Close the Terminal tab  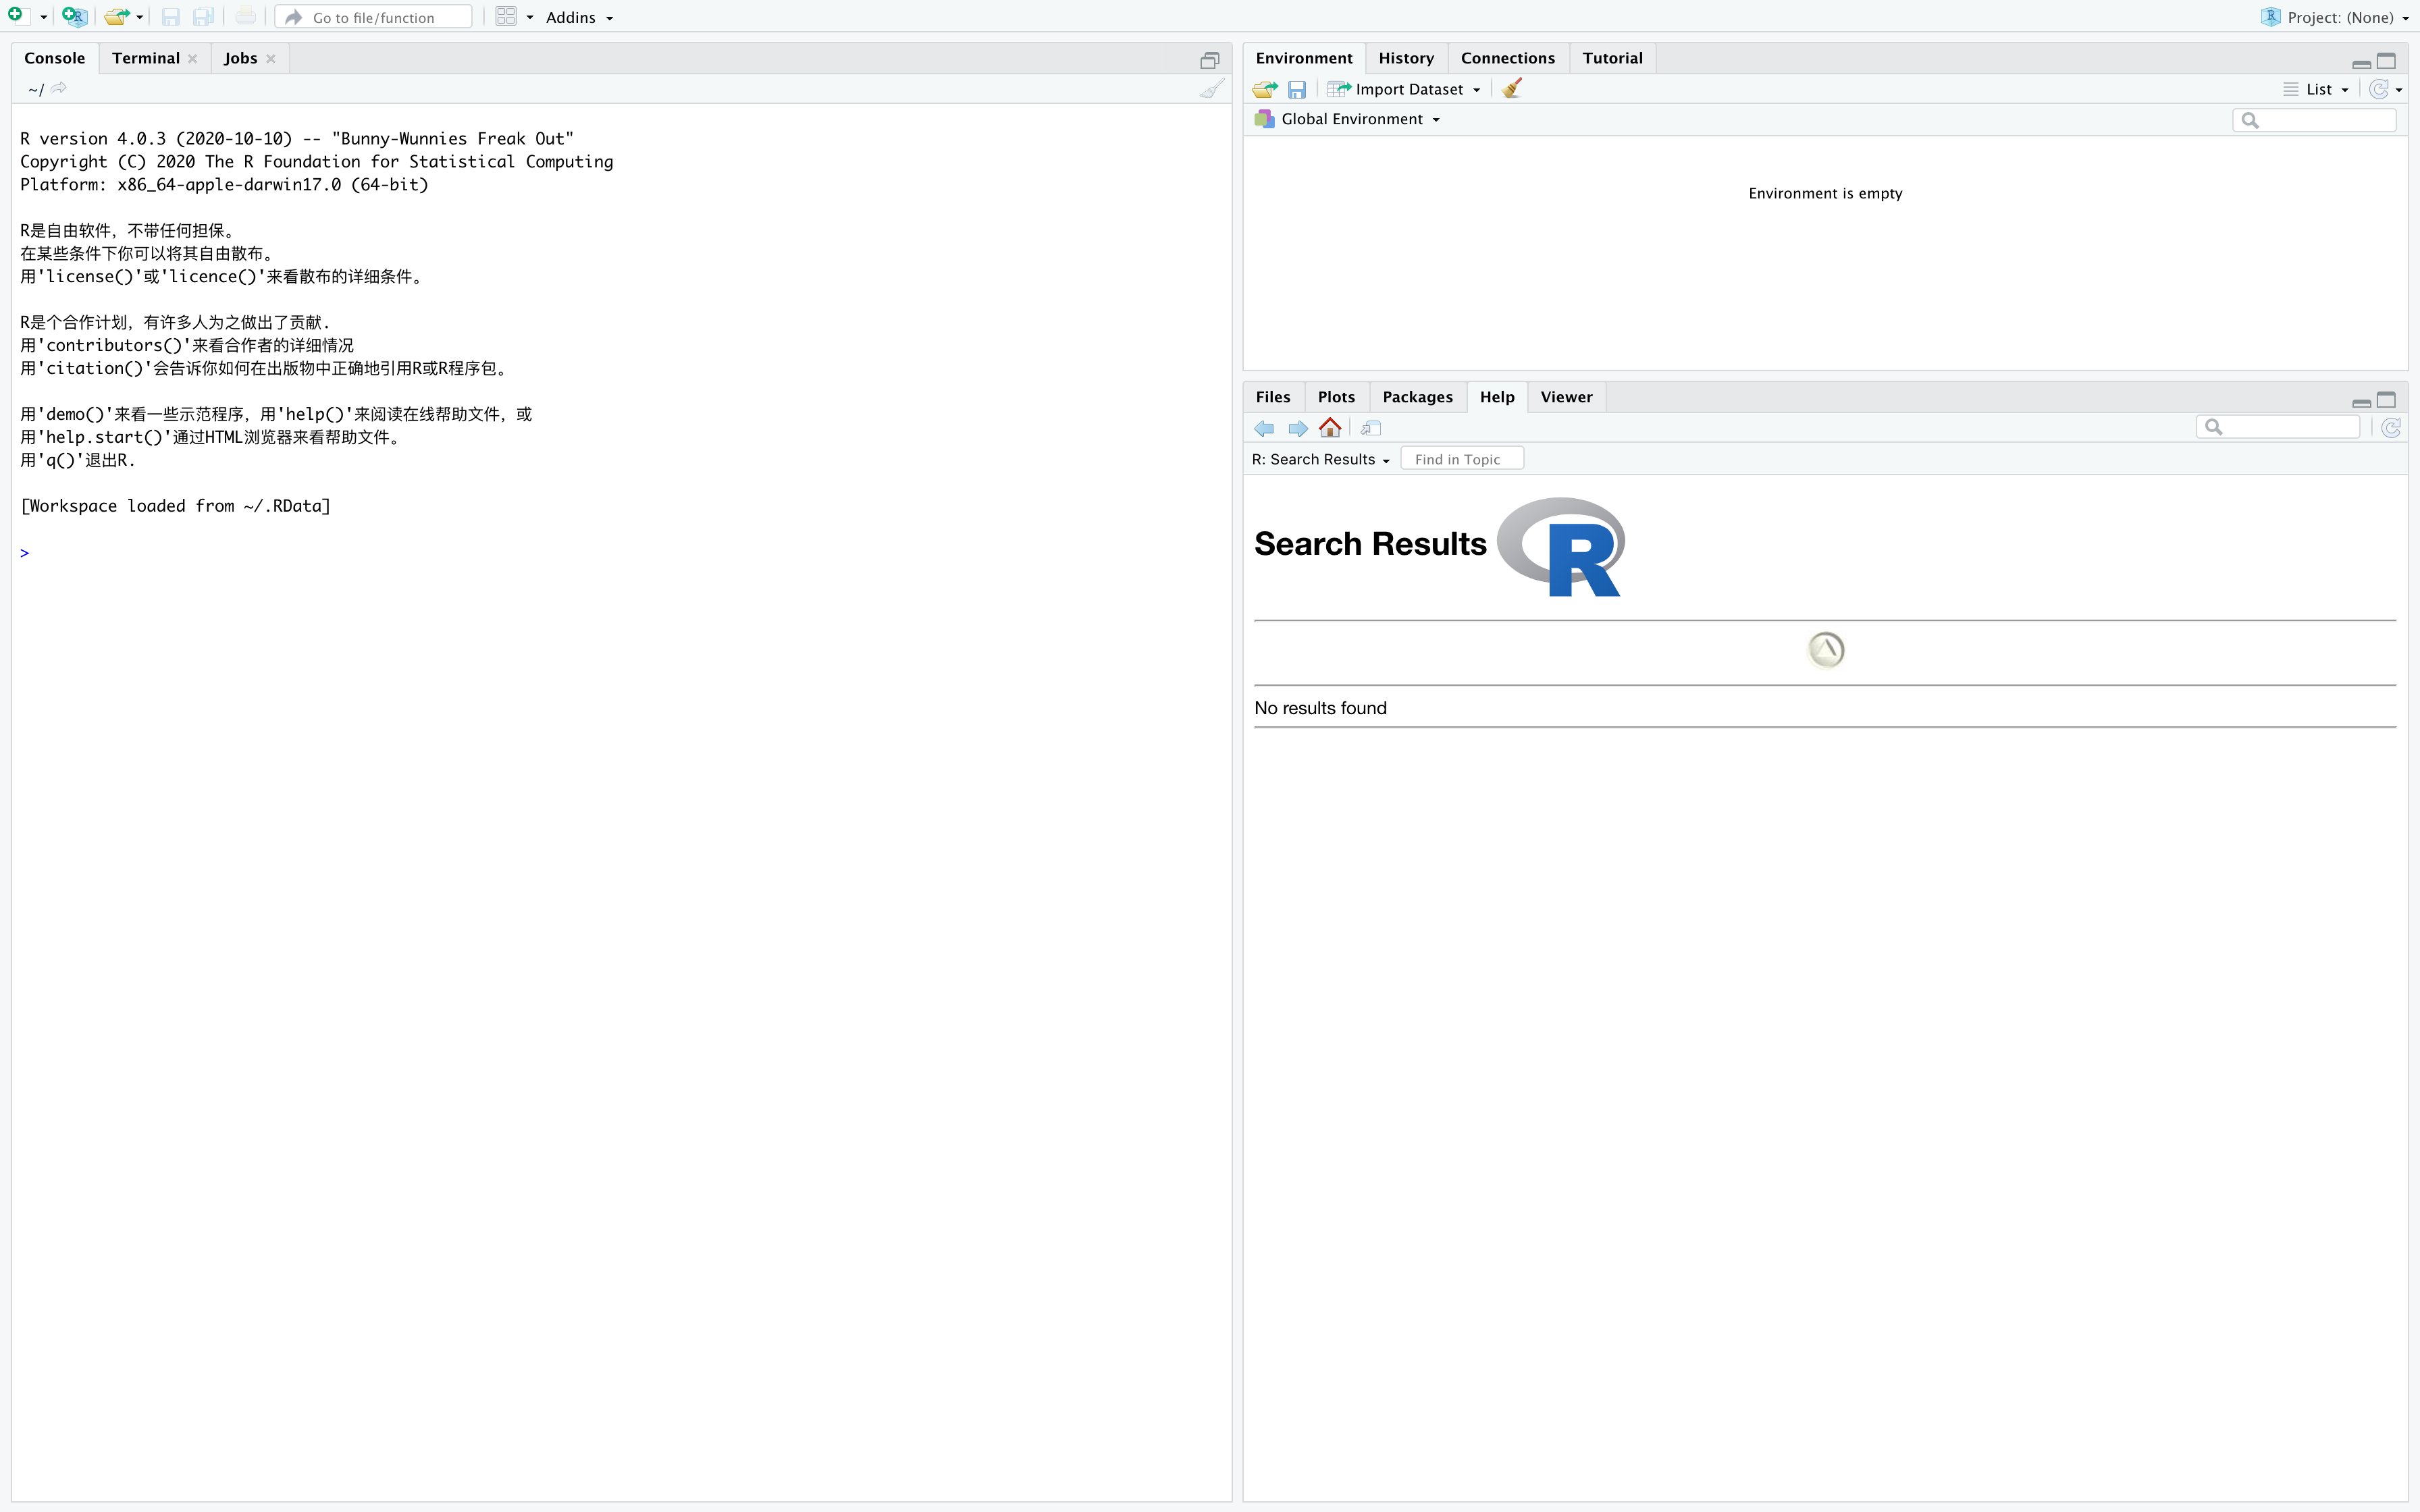click(x=193, y=59)
